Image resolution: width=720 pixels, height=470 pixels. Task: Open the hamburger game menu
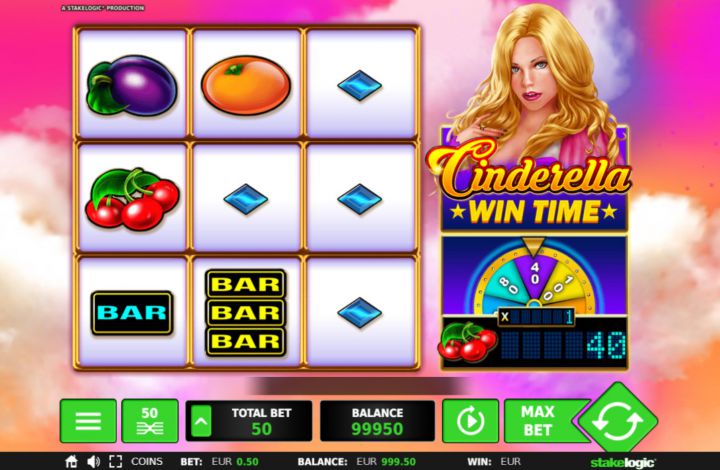point(88,421)
